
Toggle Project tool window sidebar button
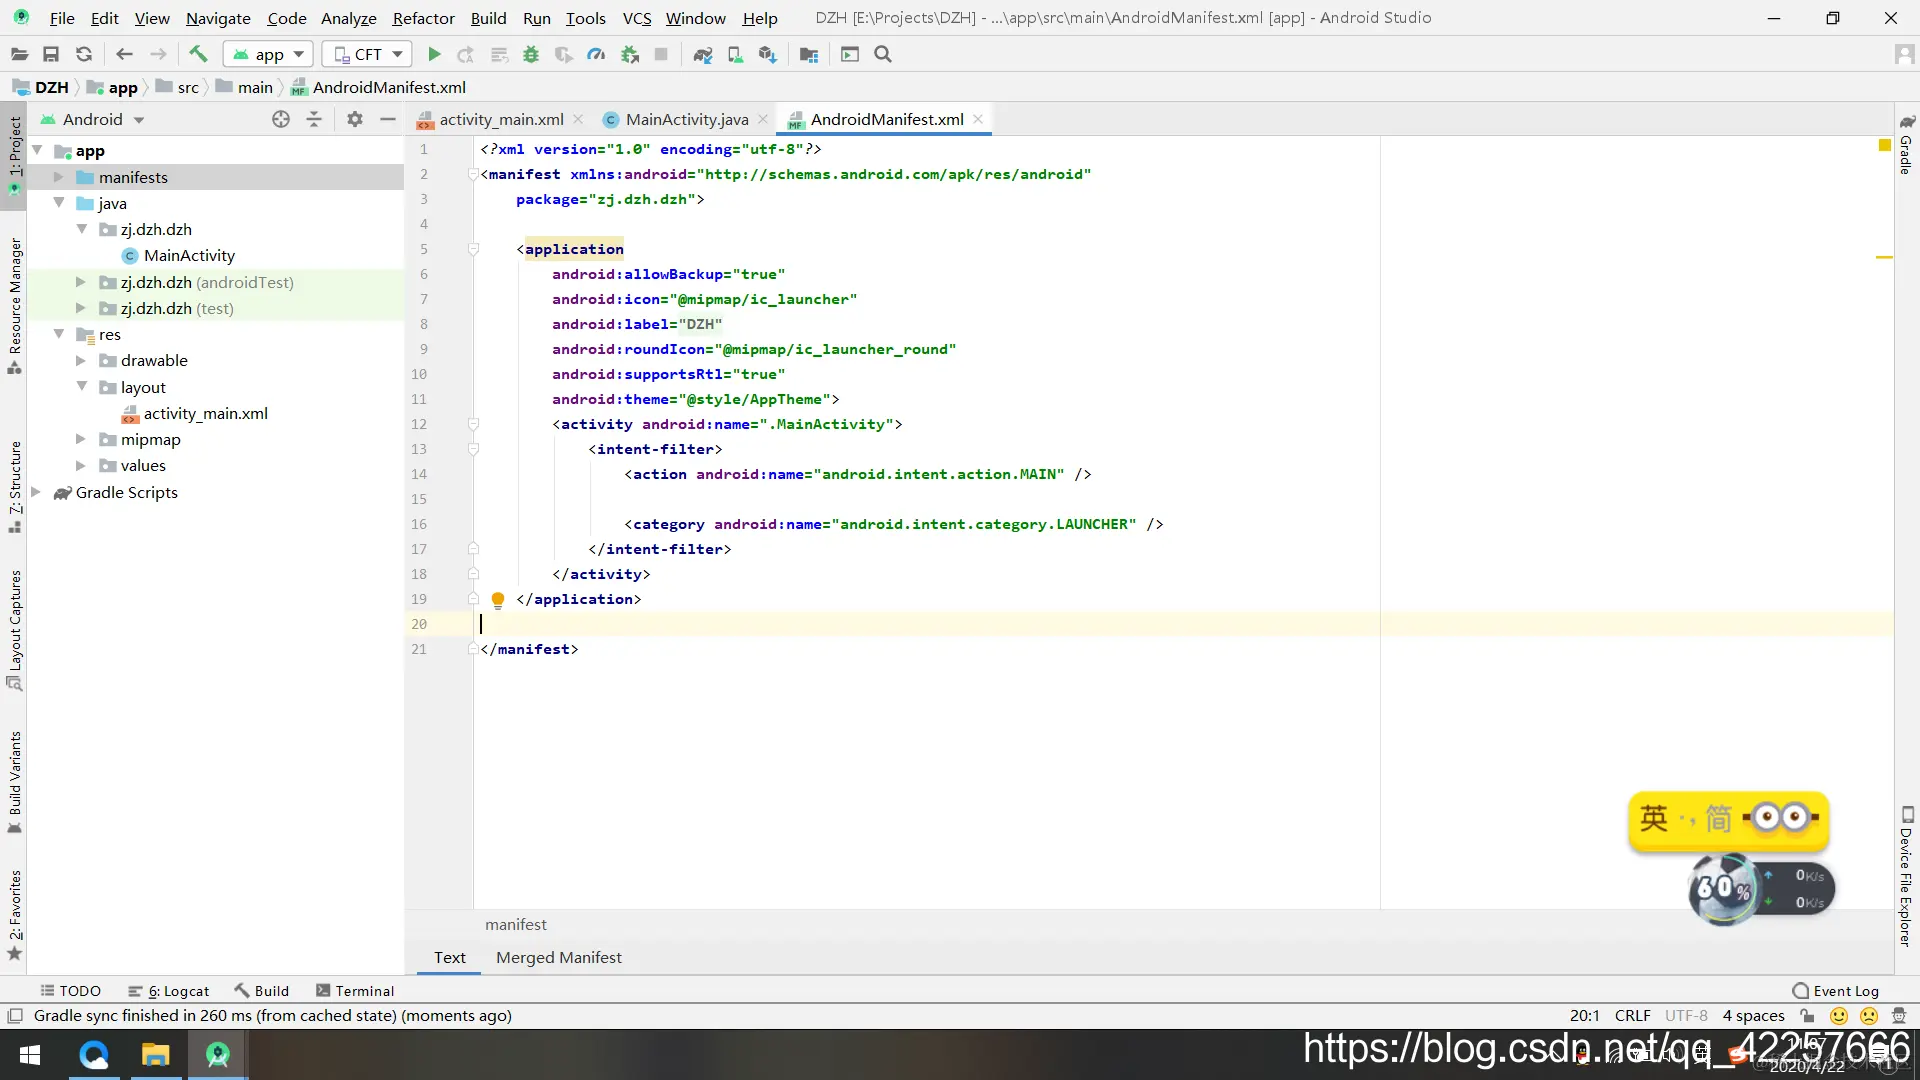(14, 150)
